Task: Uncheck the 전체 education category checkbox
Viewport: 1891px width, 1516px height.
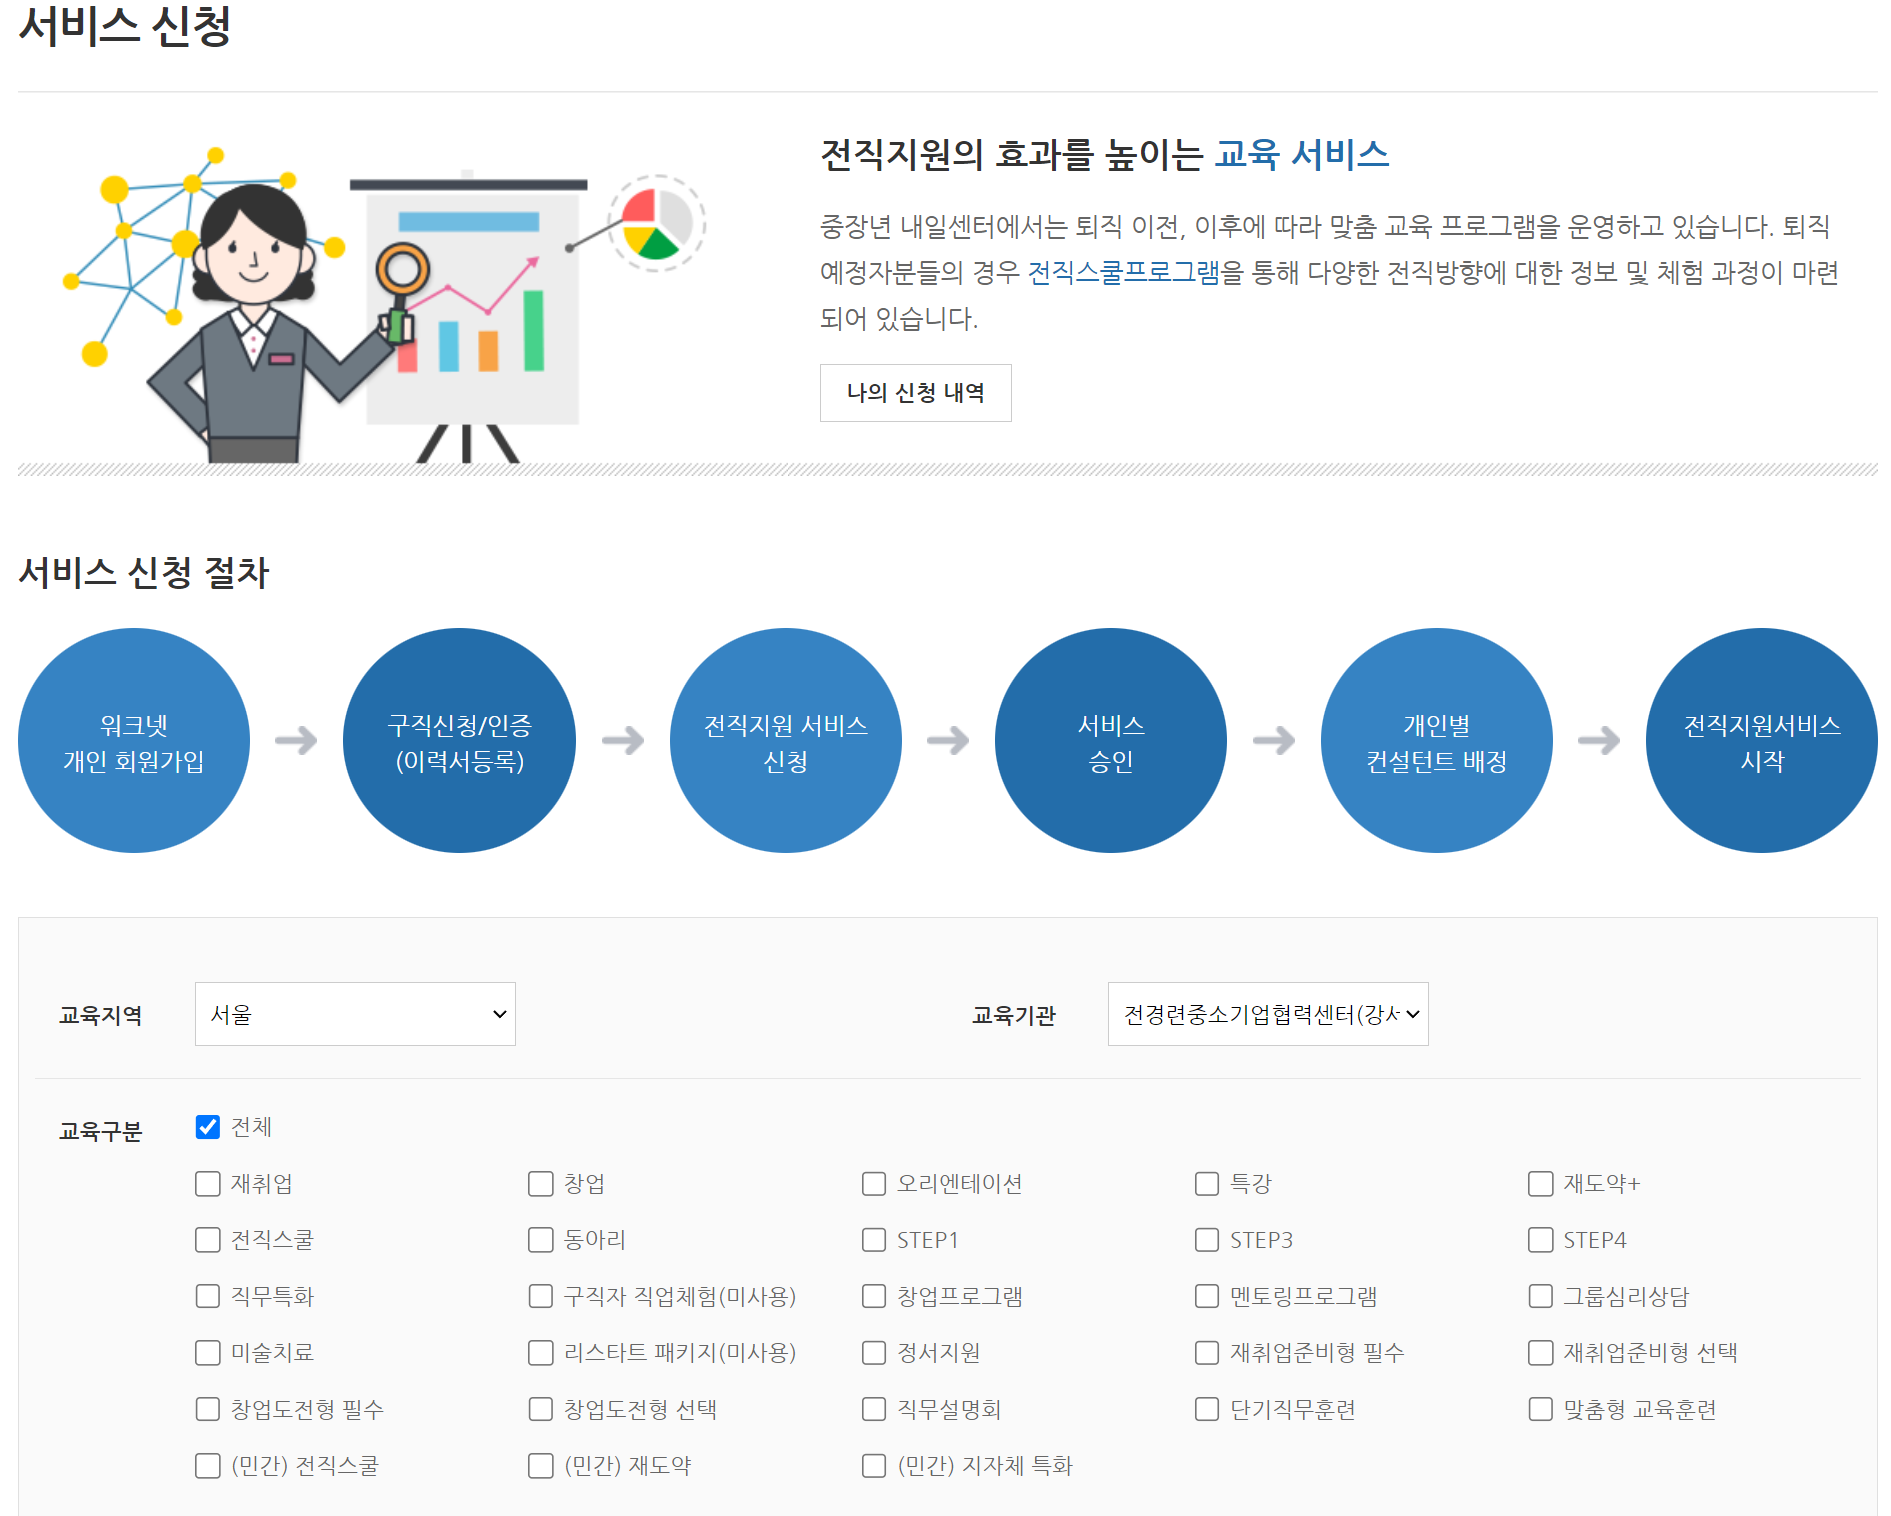Action: pos(207,1127)
